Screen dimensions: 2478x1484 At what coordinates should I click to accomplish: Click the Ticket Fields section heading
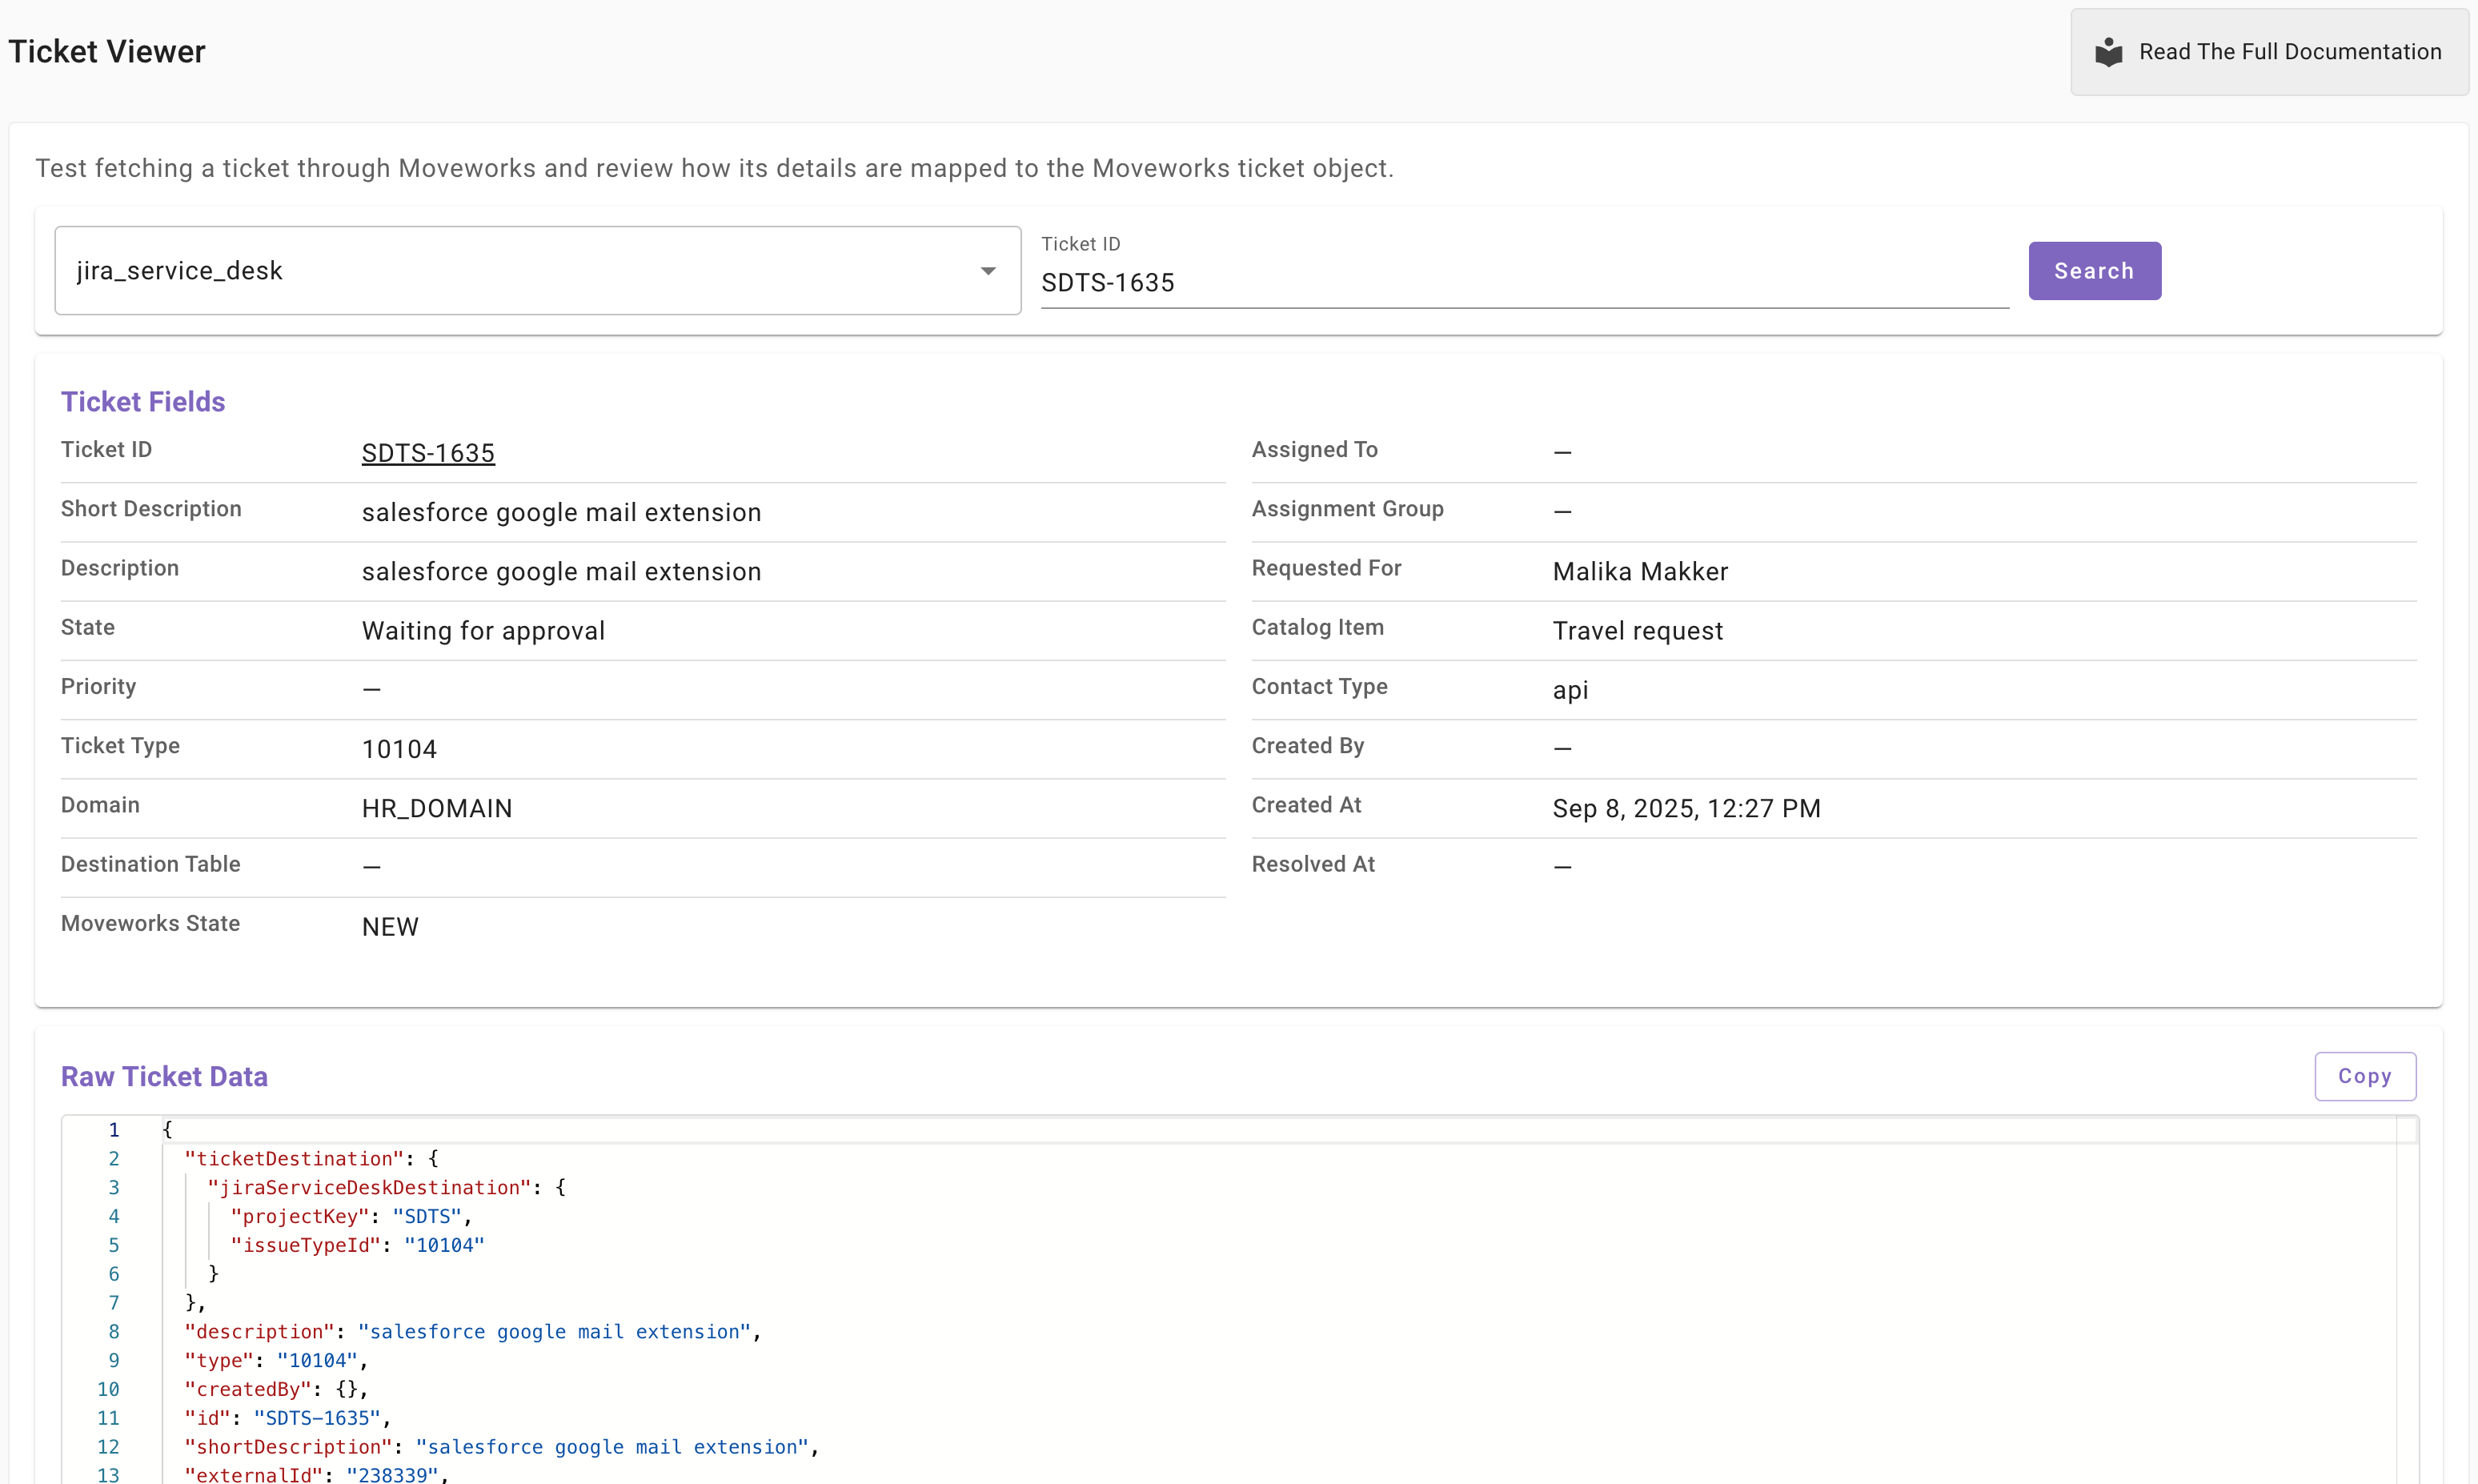[x=143, y=402]
